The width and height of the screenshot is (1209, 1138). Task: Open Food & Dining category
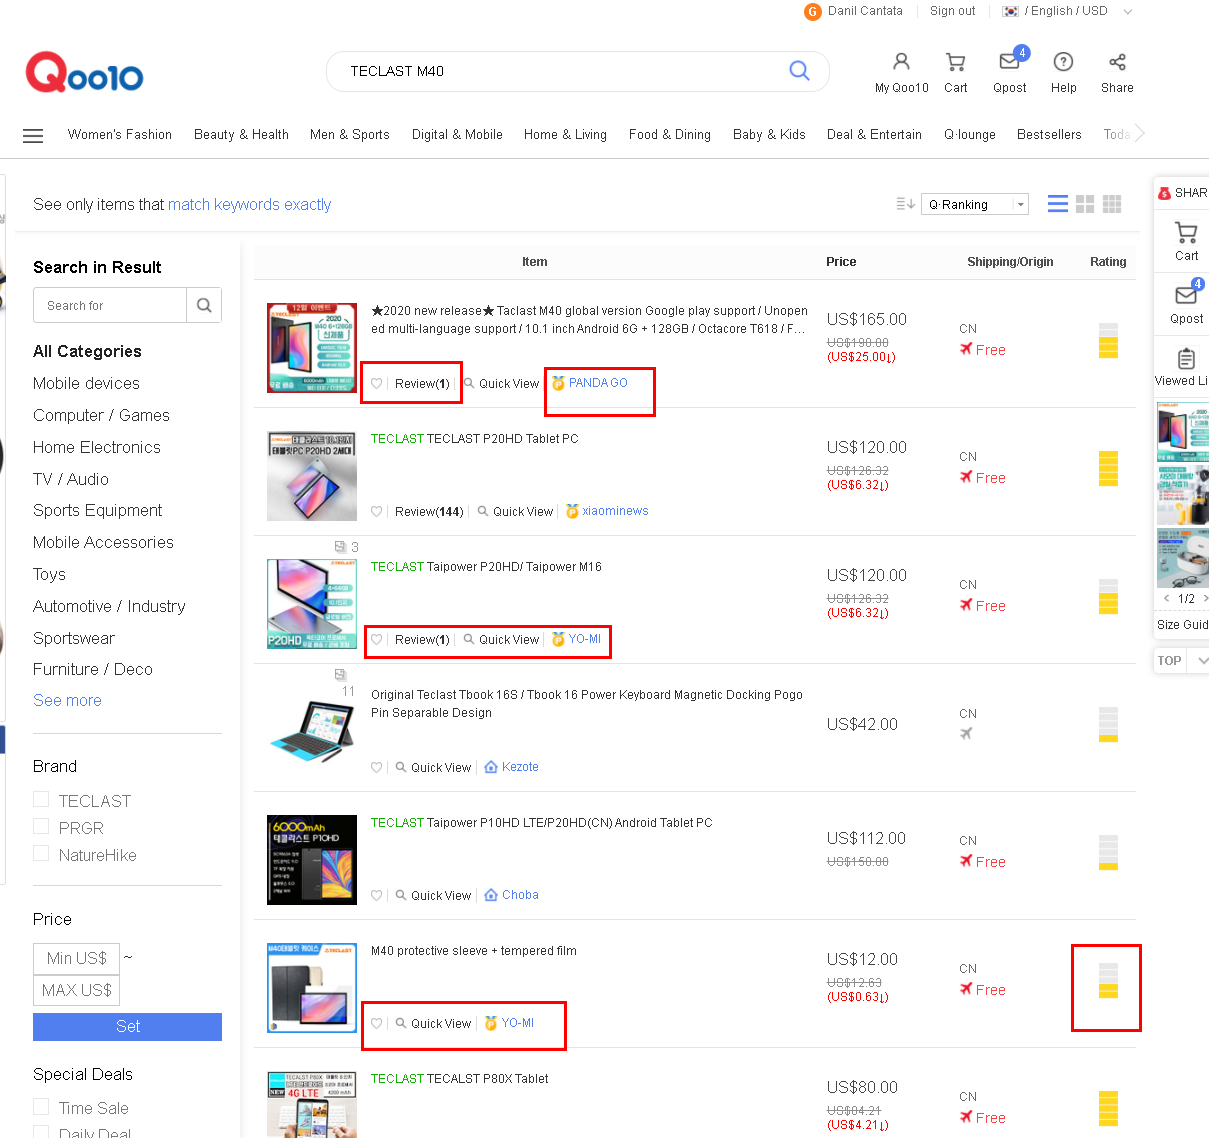pyautogui.click(x=670, y=135)
